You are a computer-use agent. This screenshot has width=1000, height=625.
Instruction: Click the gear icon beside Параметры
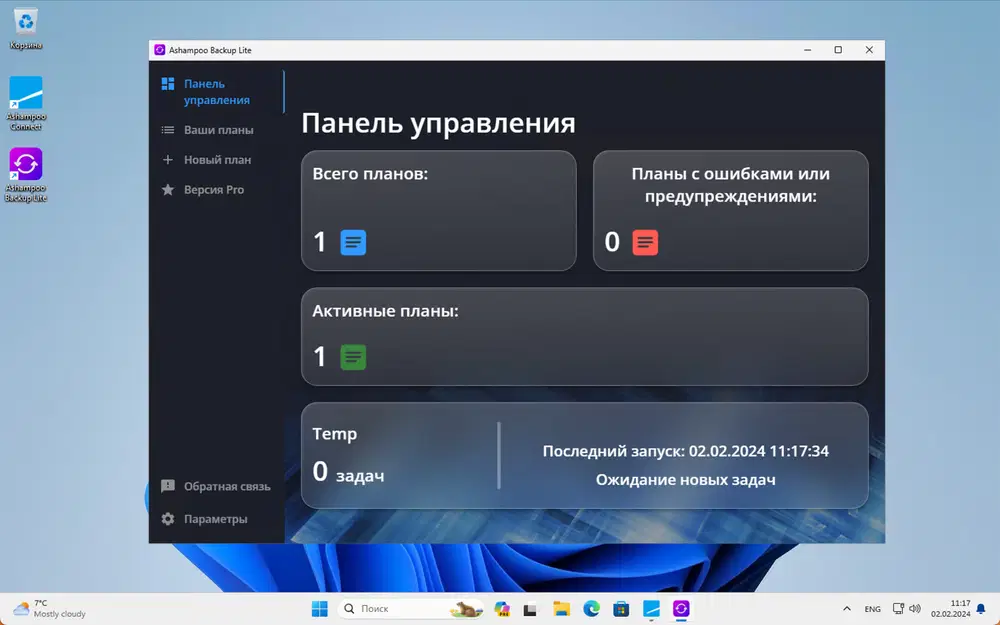click(x=168, y=519)
